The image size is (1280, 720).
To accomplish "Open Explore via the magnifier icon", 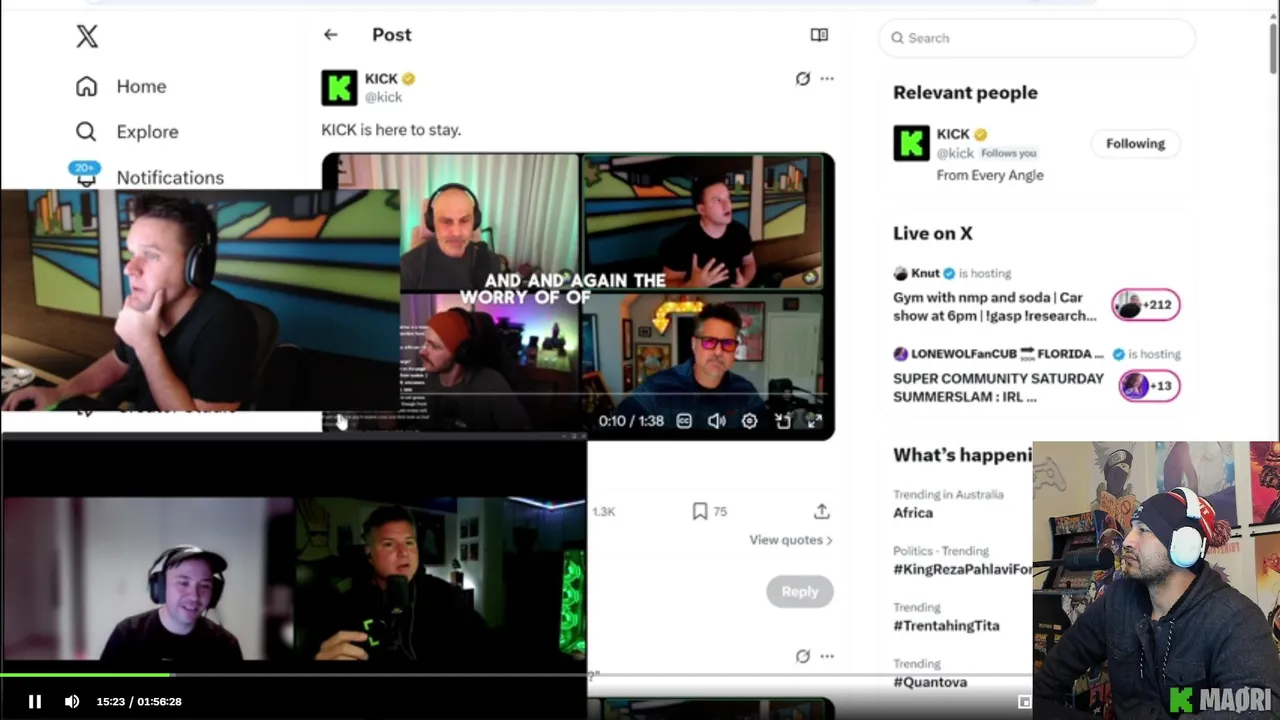I will 87,131.
